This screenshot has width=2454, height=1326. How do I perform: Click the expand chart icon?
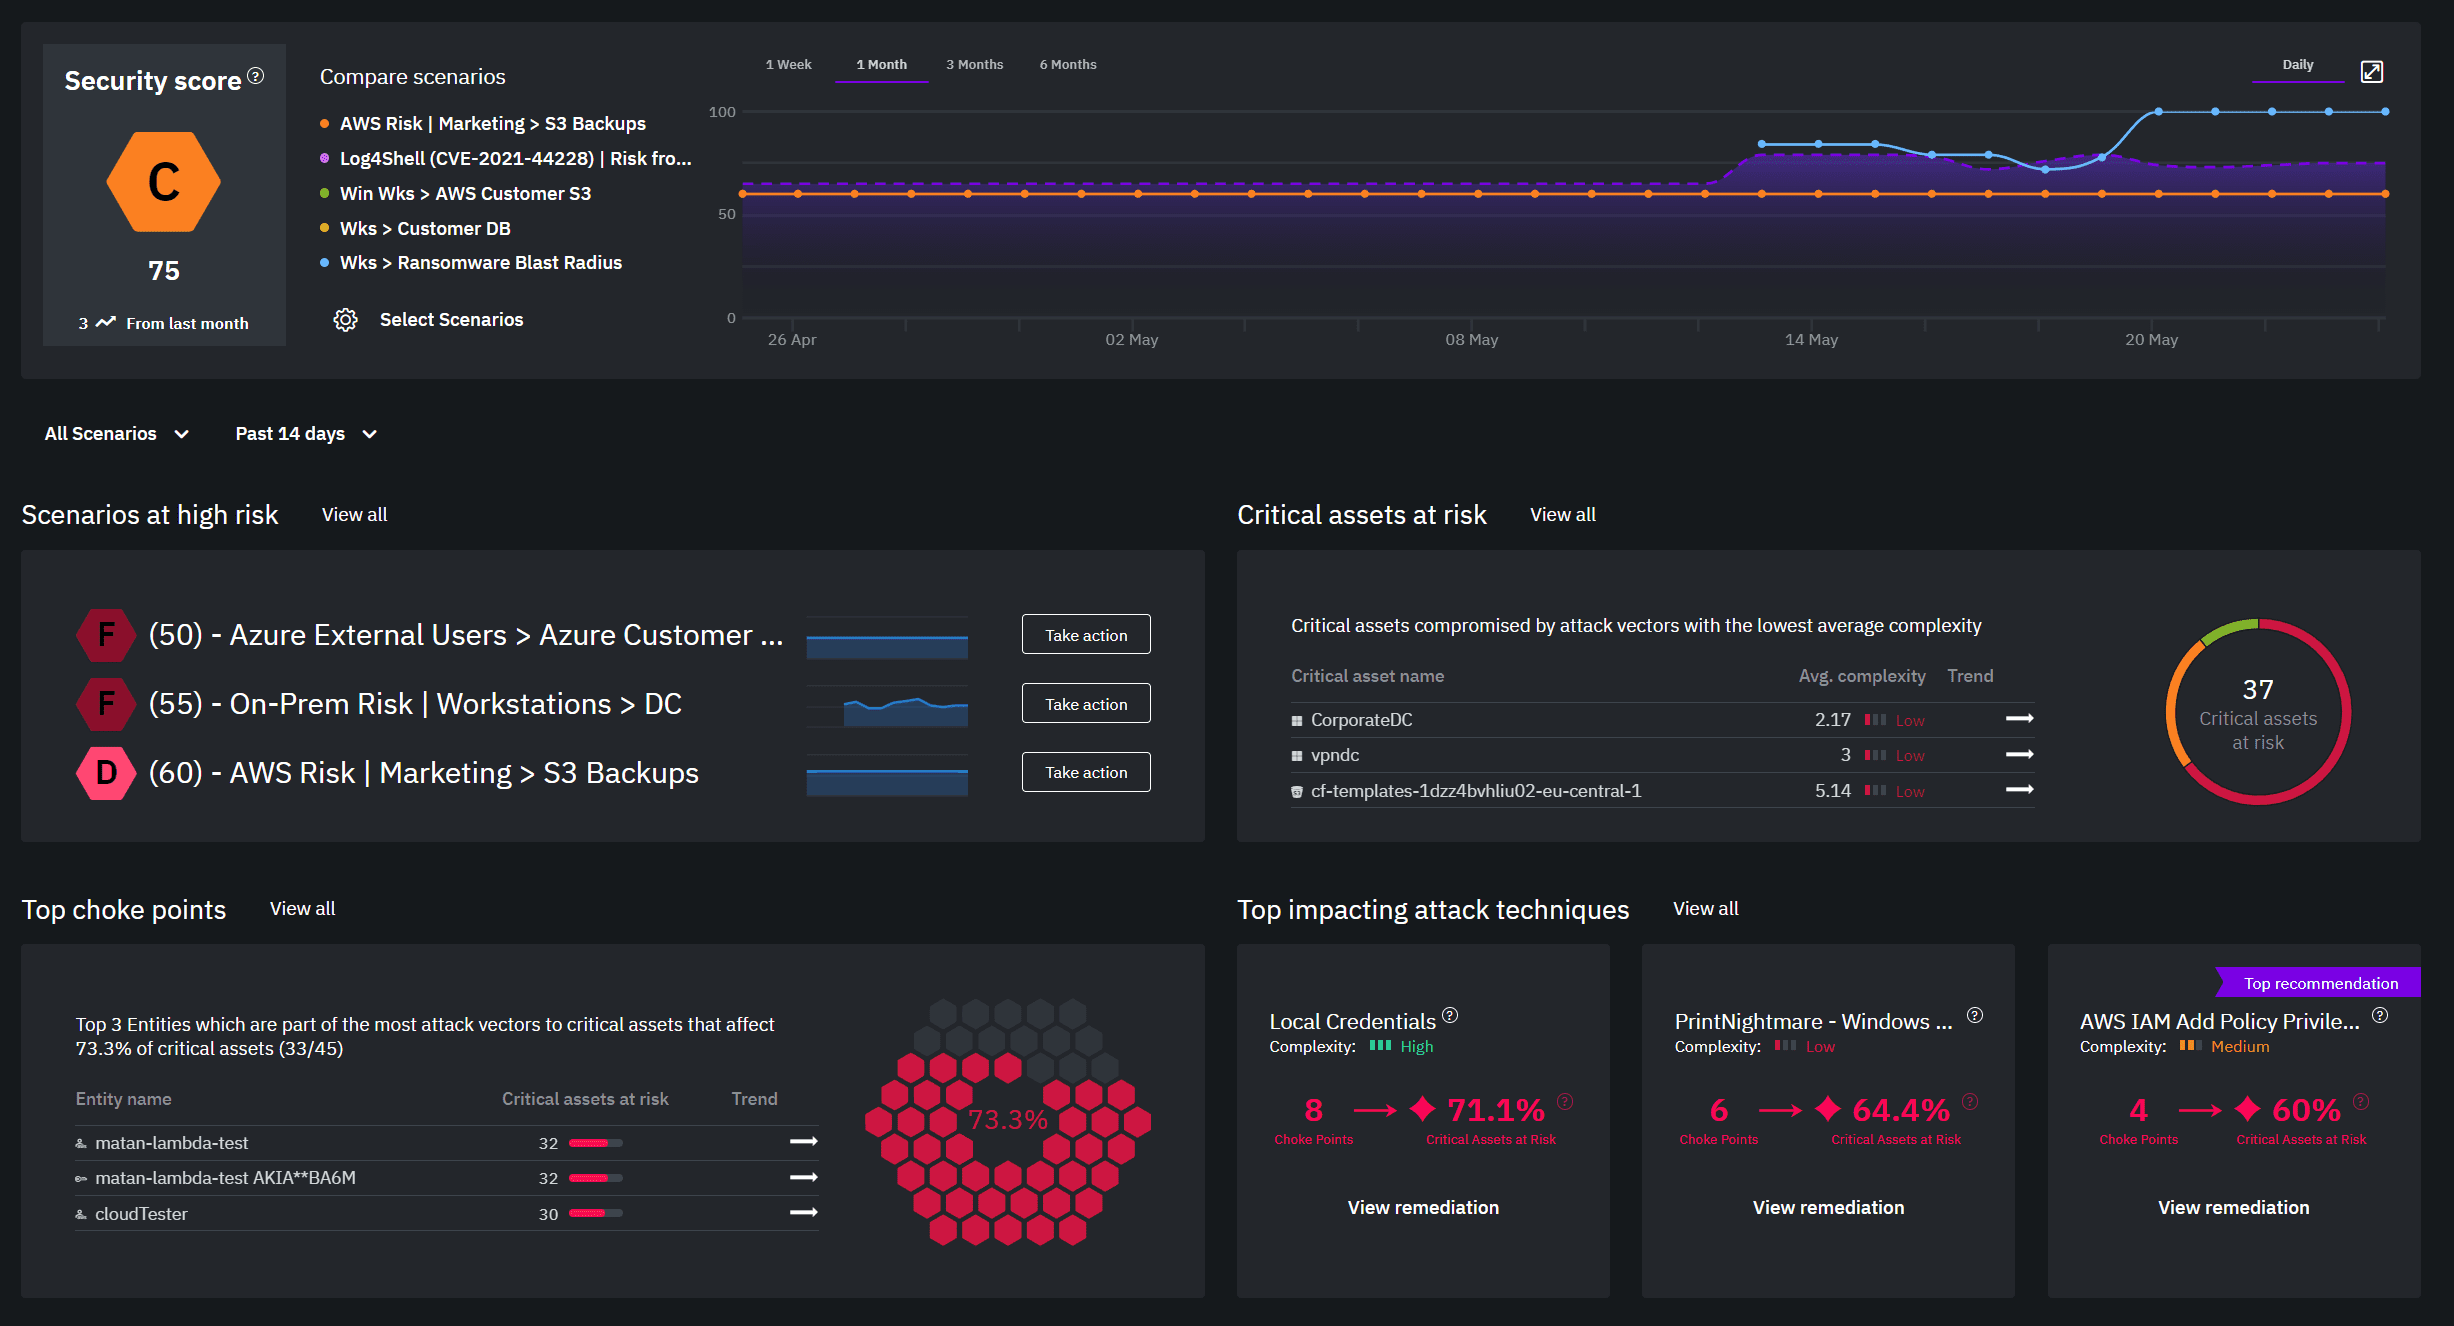[2371, 71]
